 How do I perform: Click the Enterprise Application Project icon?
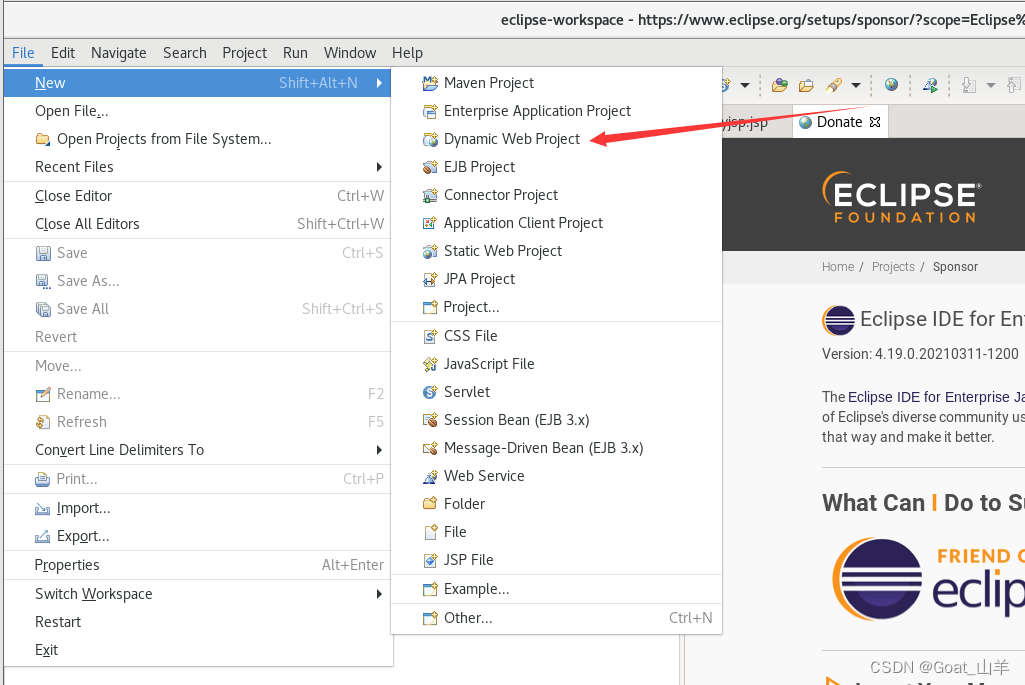click(430, 111)
